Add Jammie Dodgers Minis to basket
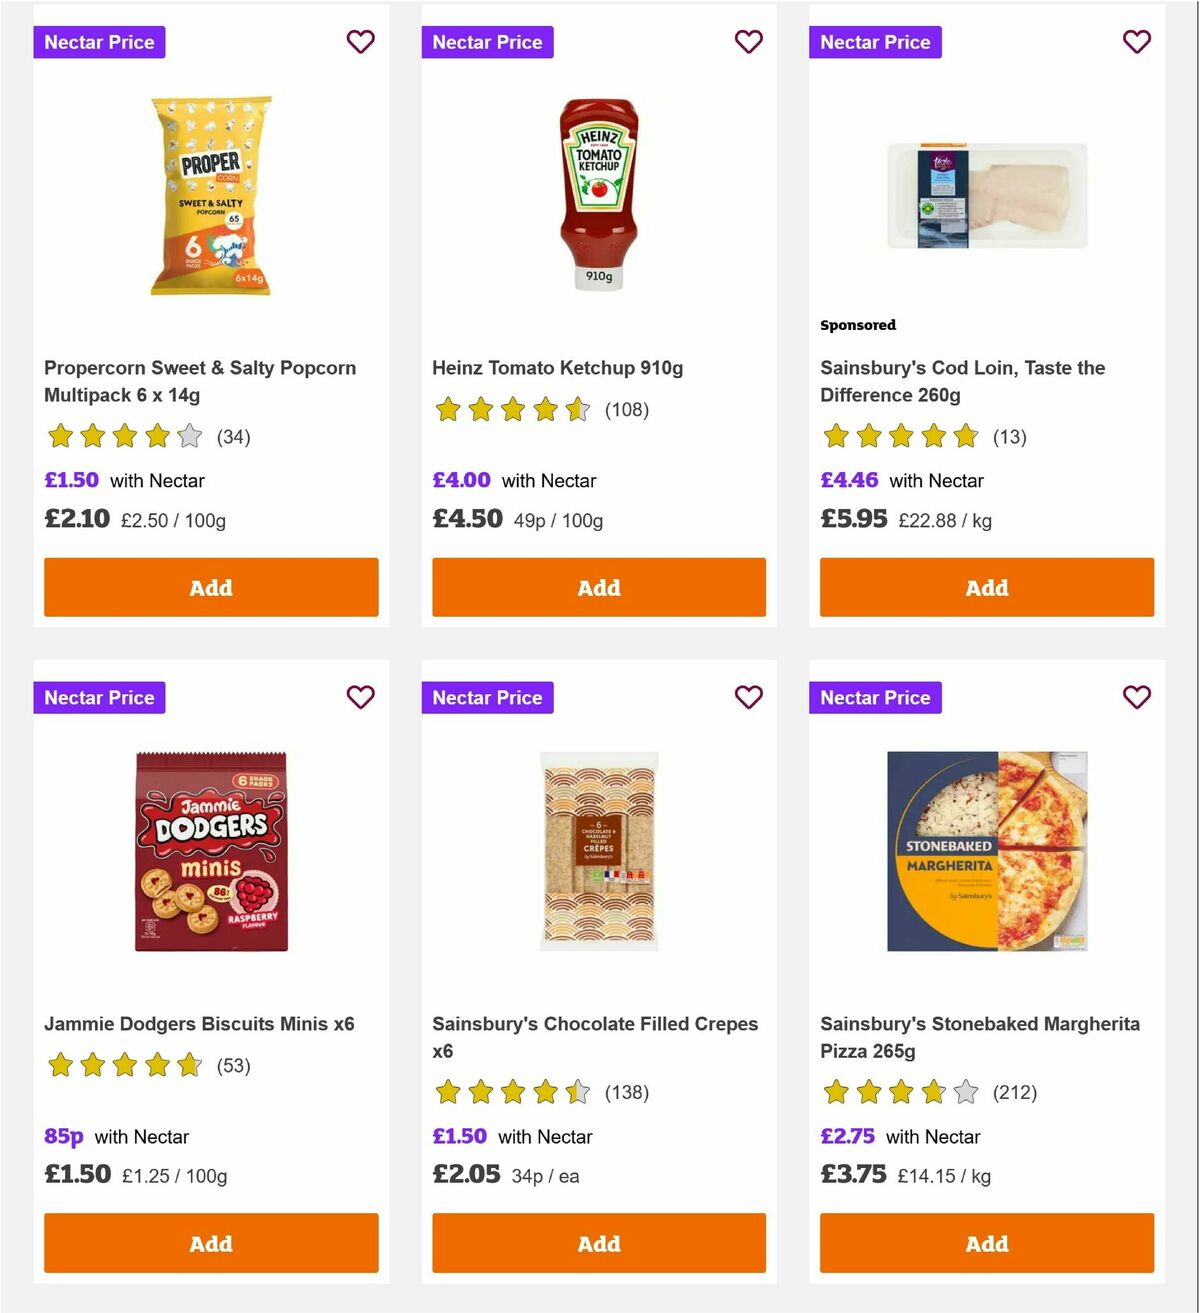 pos(210,1243)
